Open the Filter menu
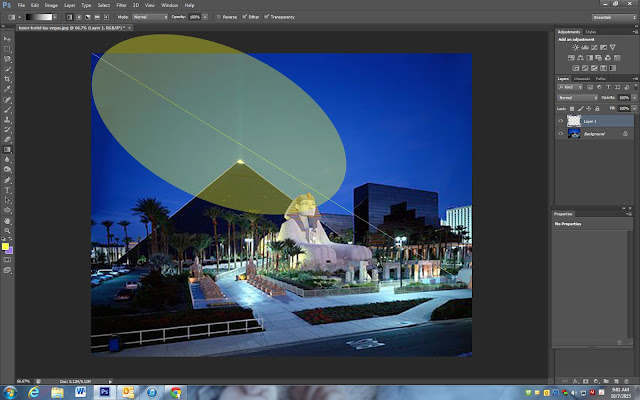This screenshot has height=400, width=640. (x=121, y=5)
